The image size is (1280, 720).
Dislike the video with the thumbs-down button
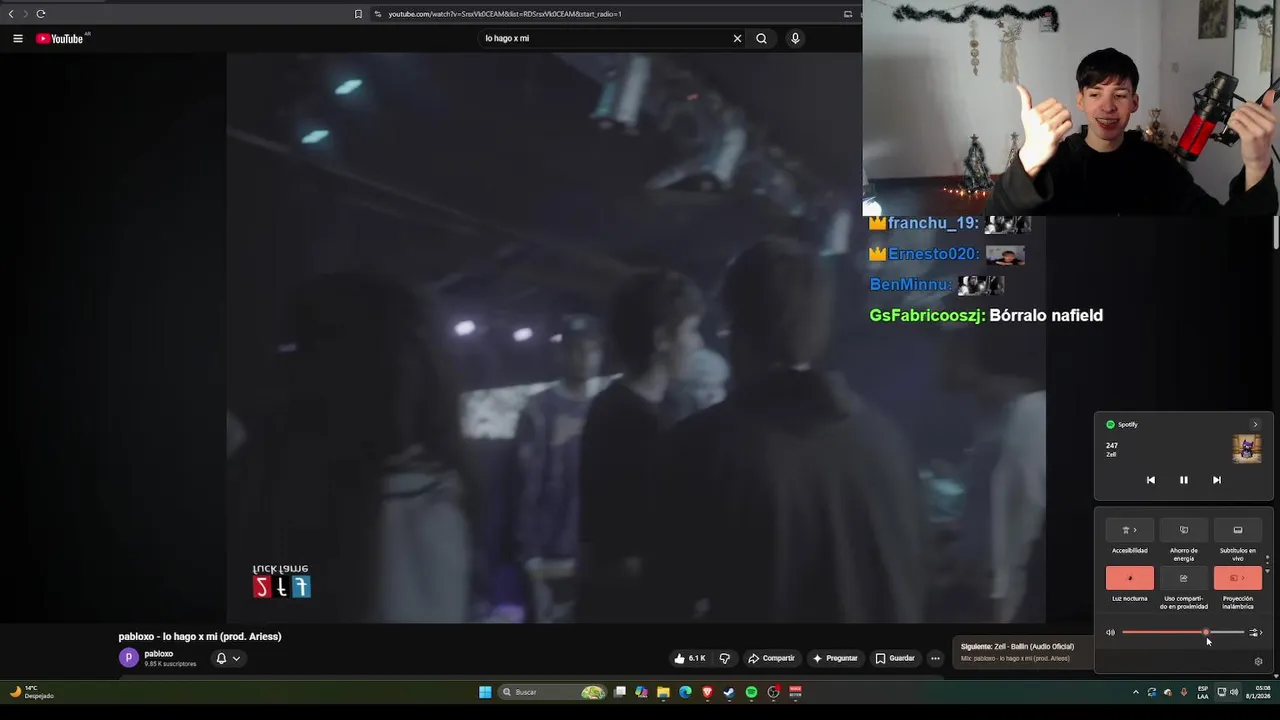point(725,658)
